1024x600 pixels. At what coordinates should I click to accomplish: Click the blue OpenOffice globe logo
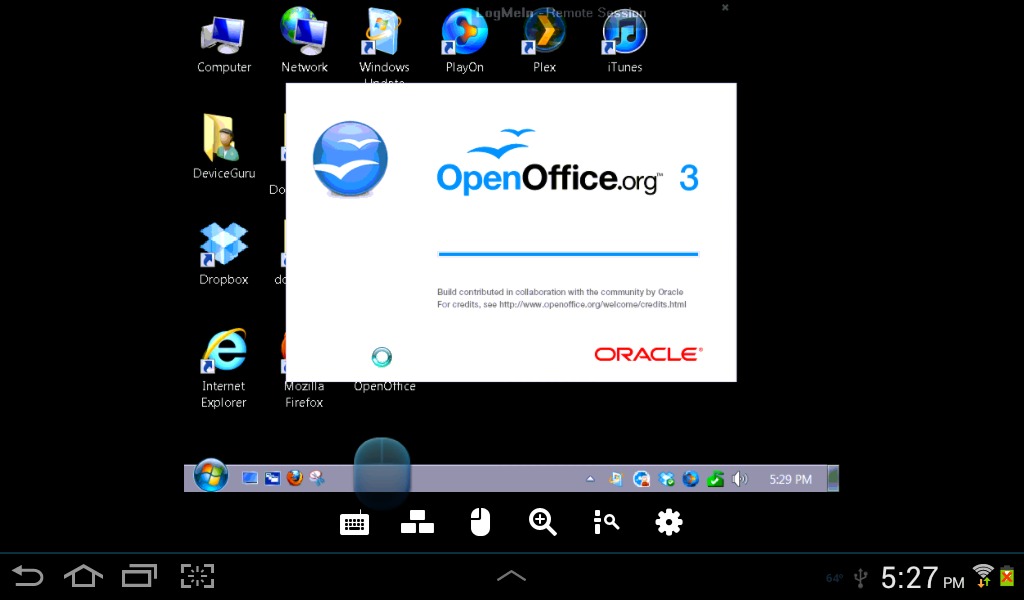coord(350,159)
